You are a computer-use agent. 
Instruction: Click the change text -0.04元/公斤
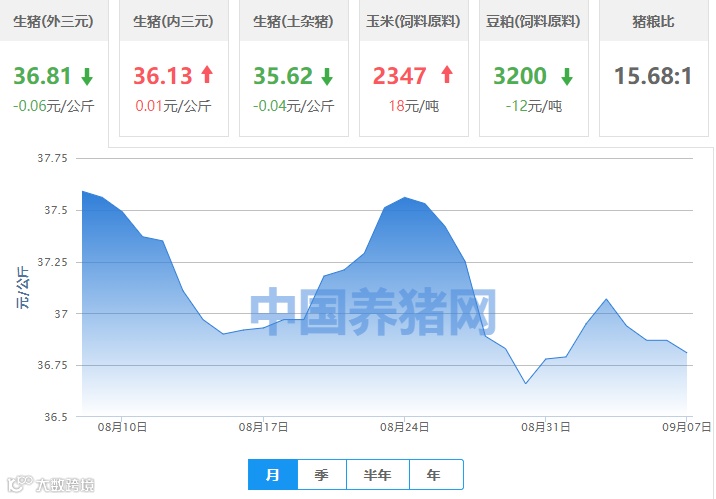coord(294,106)
